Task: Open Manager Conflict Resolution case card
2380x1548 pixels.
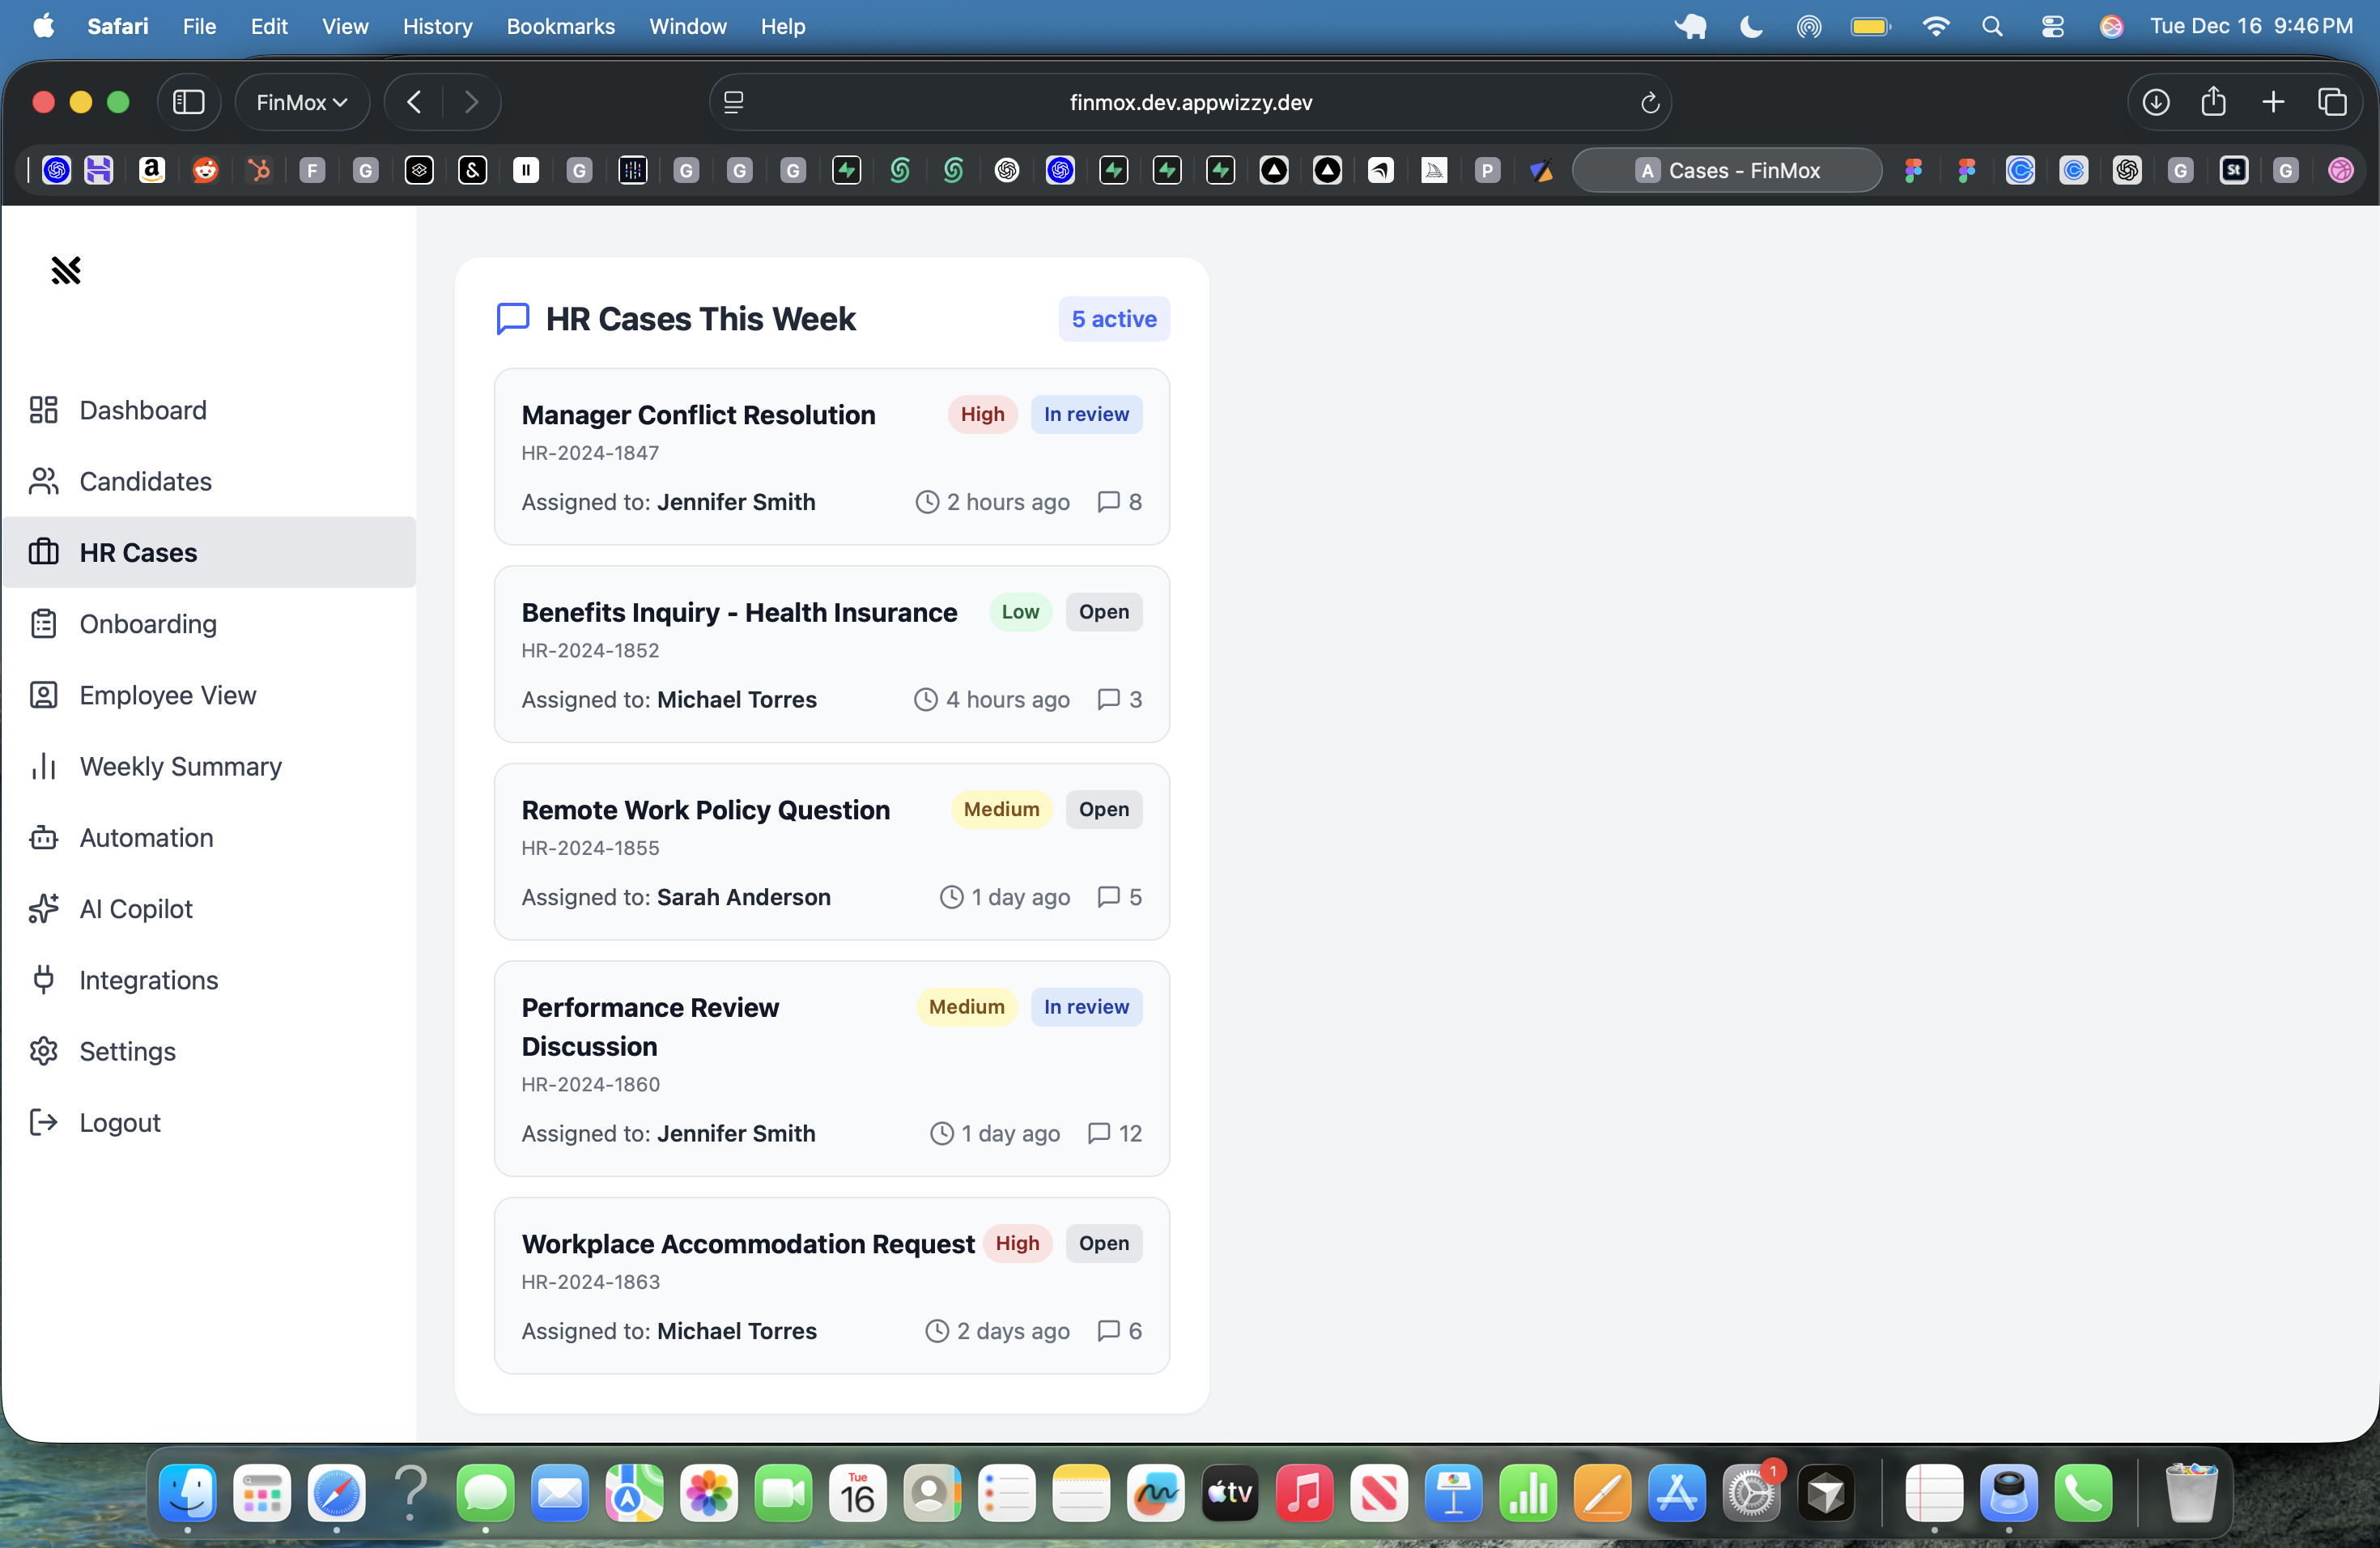Action: pos(697,415)
